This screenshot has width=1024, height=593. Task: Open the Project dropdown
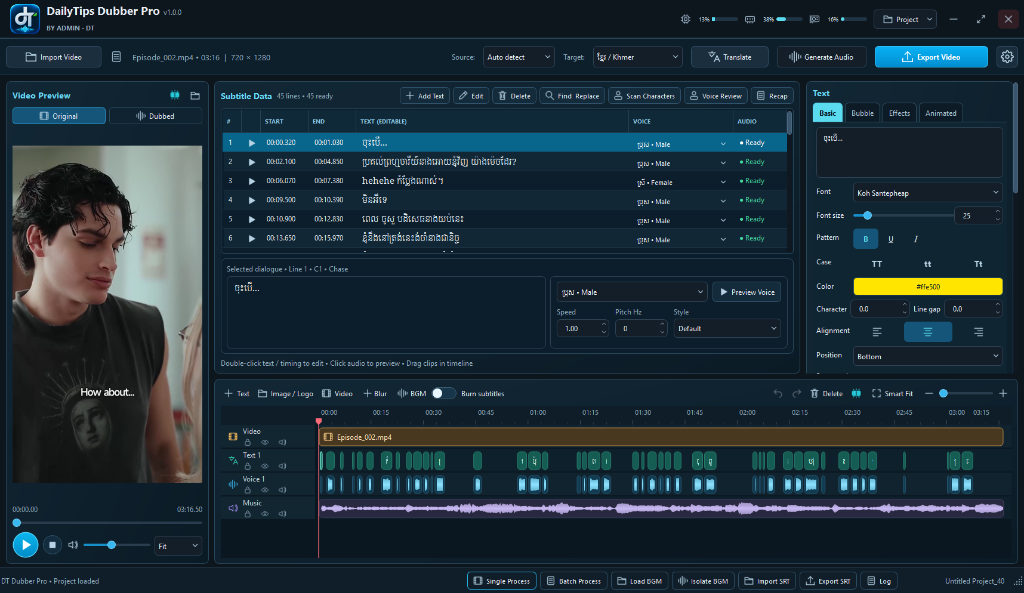click(906, 19)
